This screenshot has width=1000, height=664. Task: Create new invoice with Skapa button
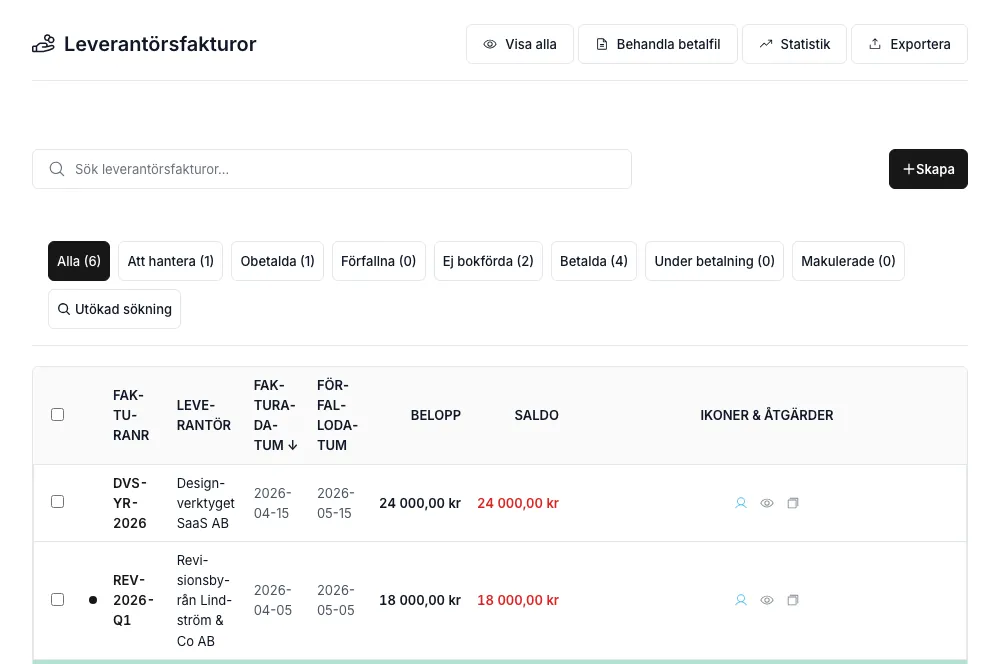929,169
